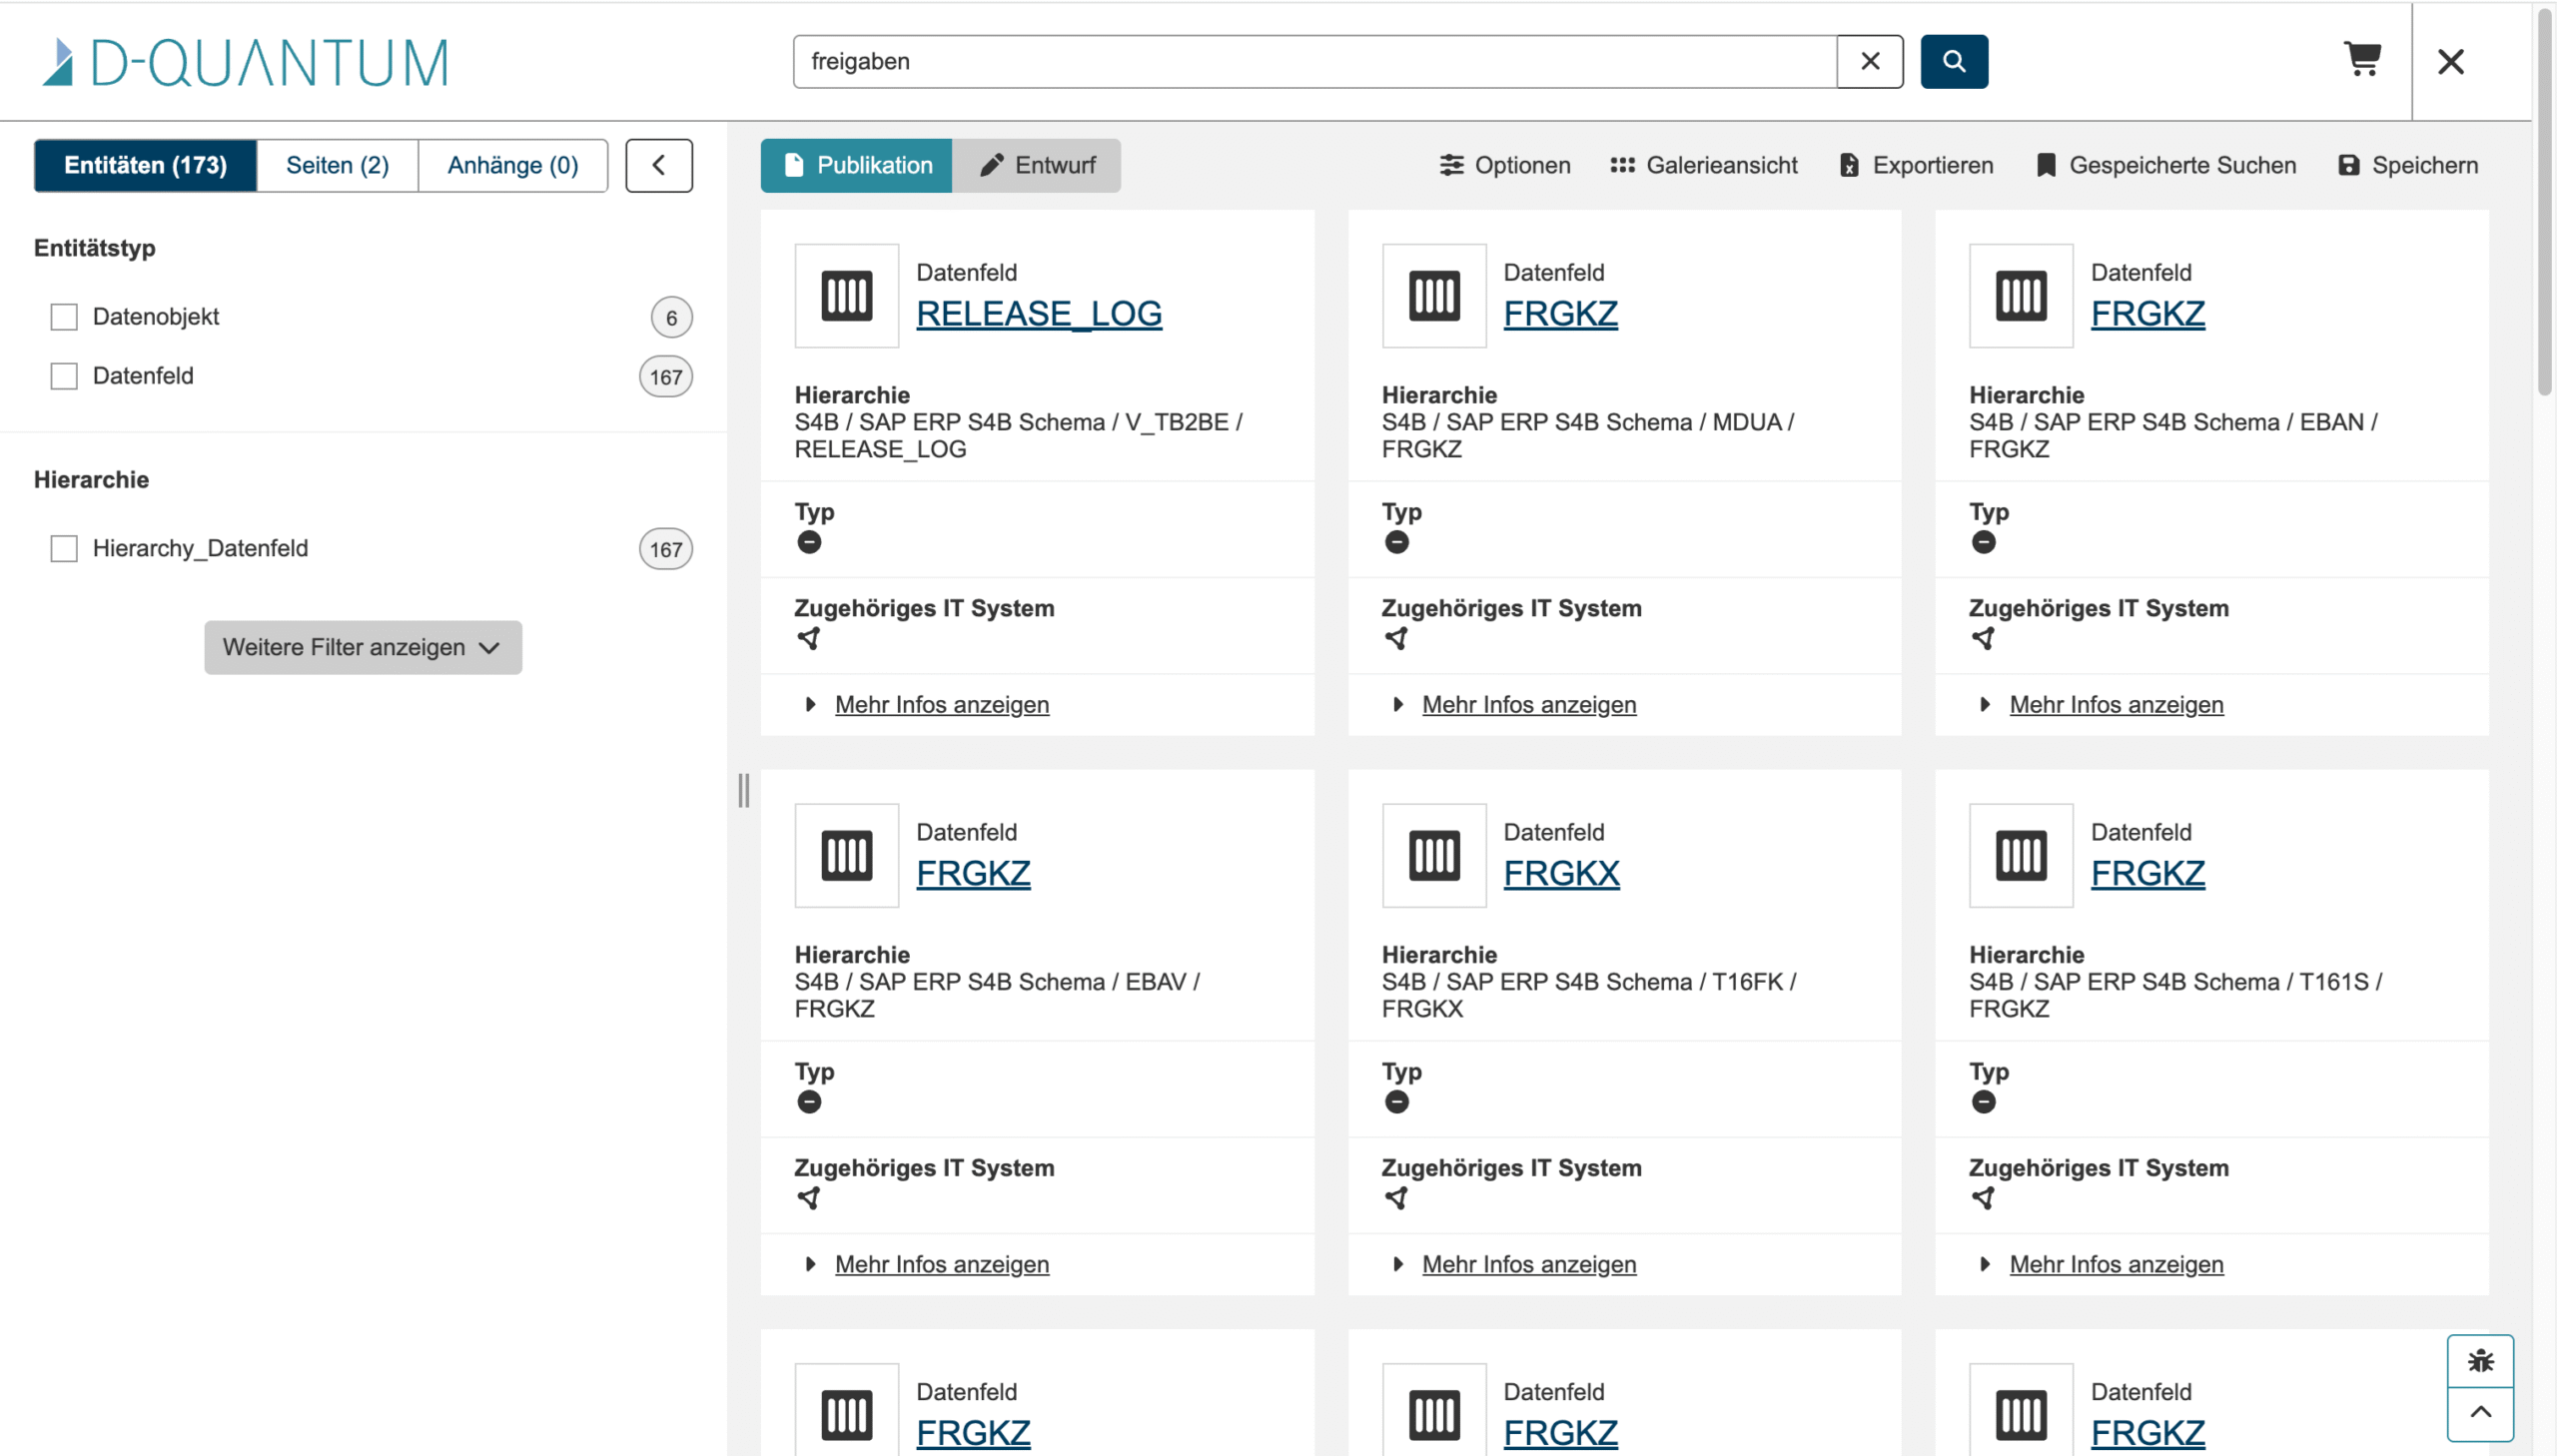This screenshot has height=1456, width=2557.
Task: Clear the search field with the X
Action: coord(1869,61)
